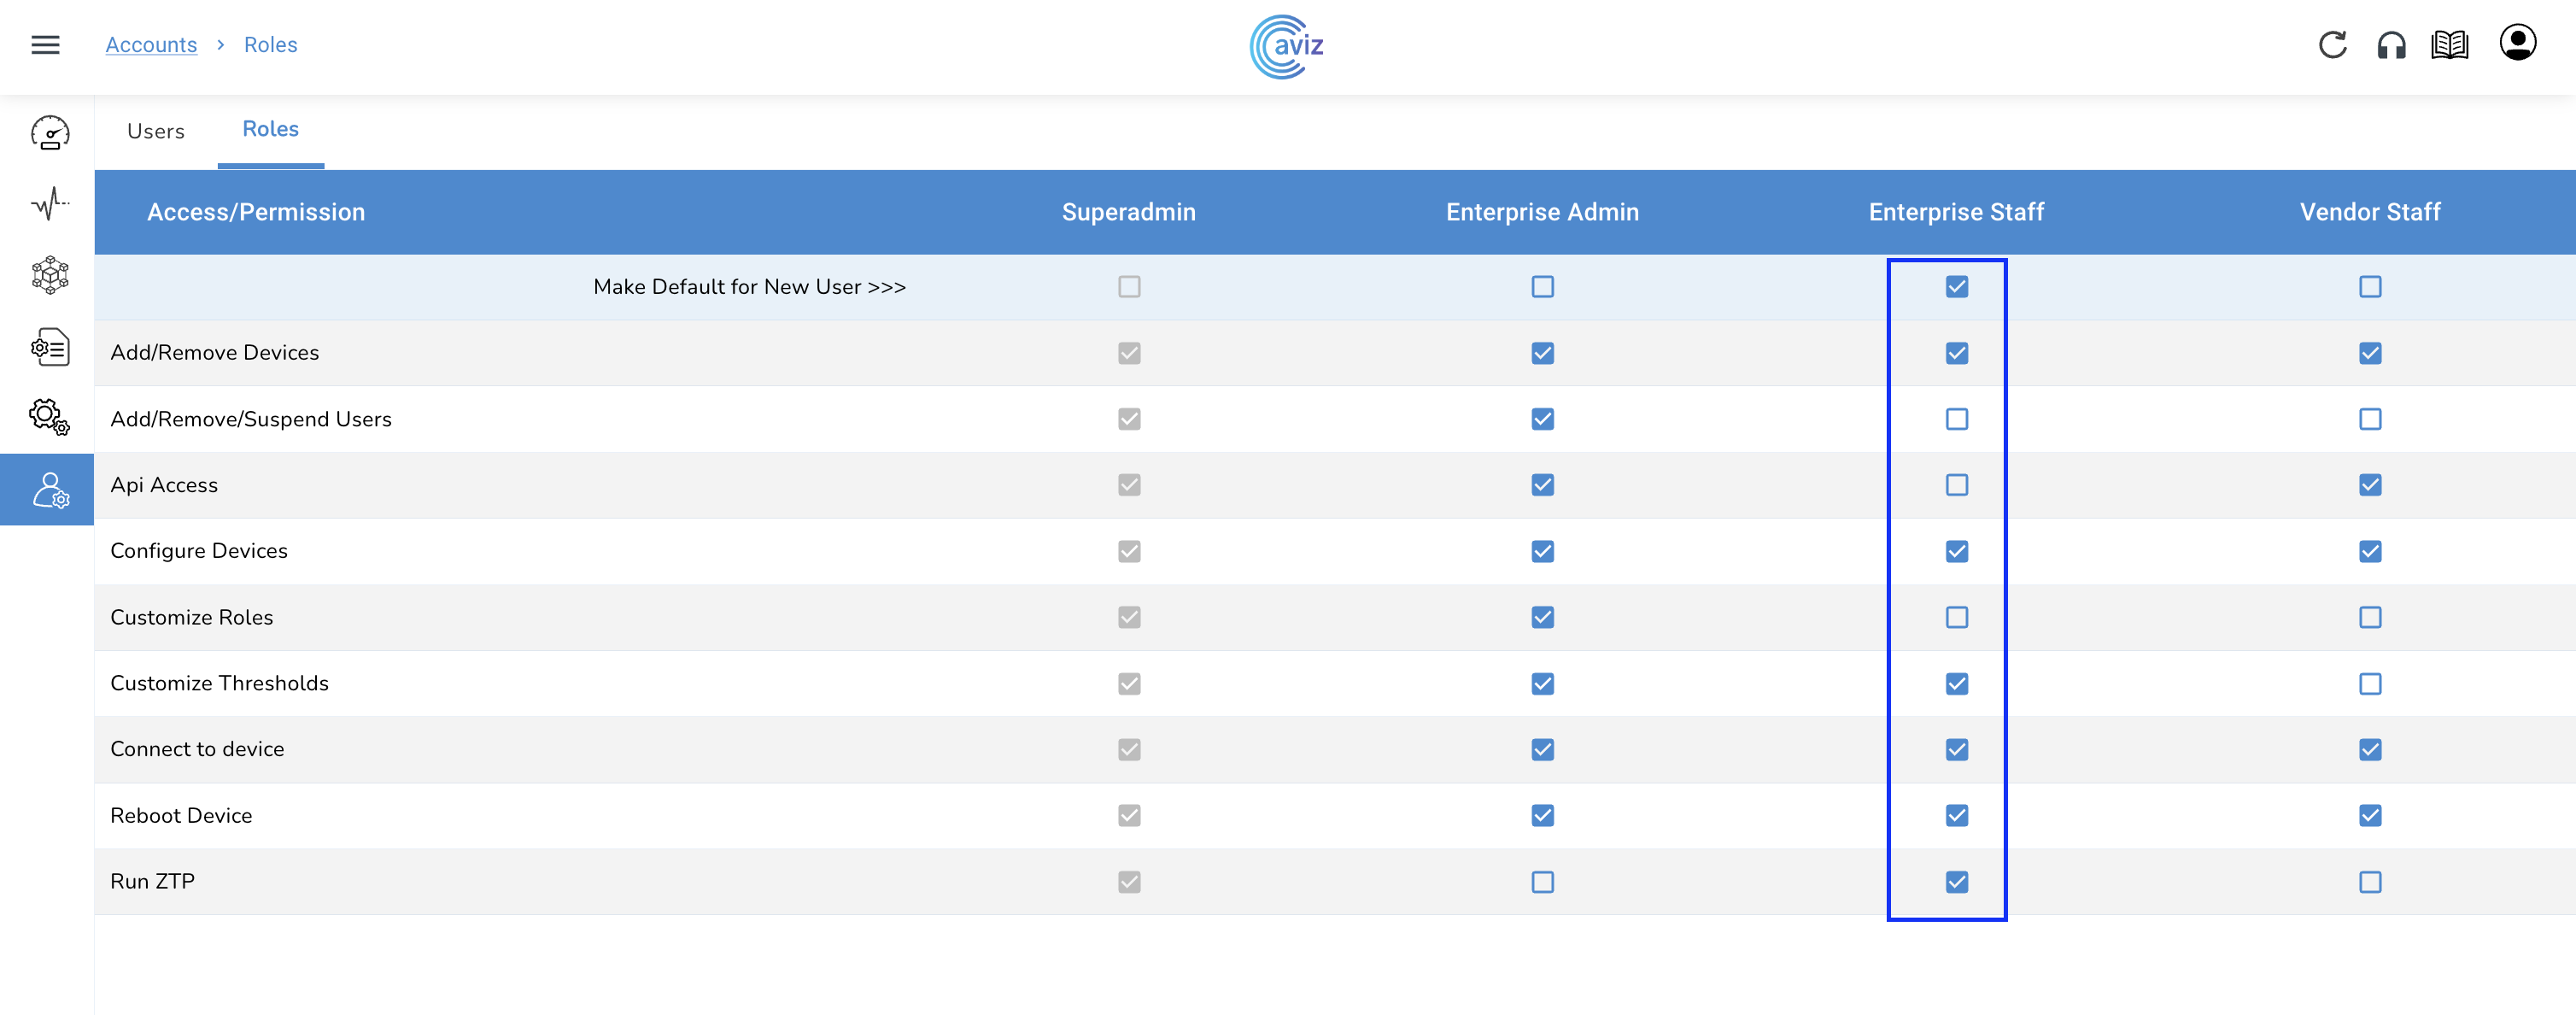Open the hamburger navigation menu

pyautogui.click(x=45, y=45)
